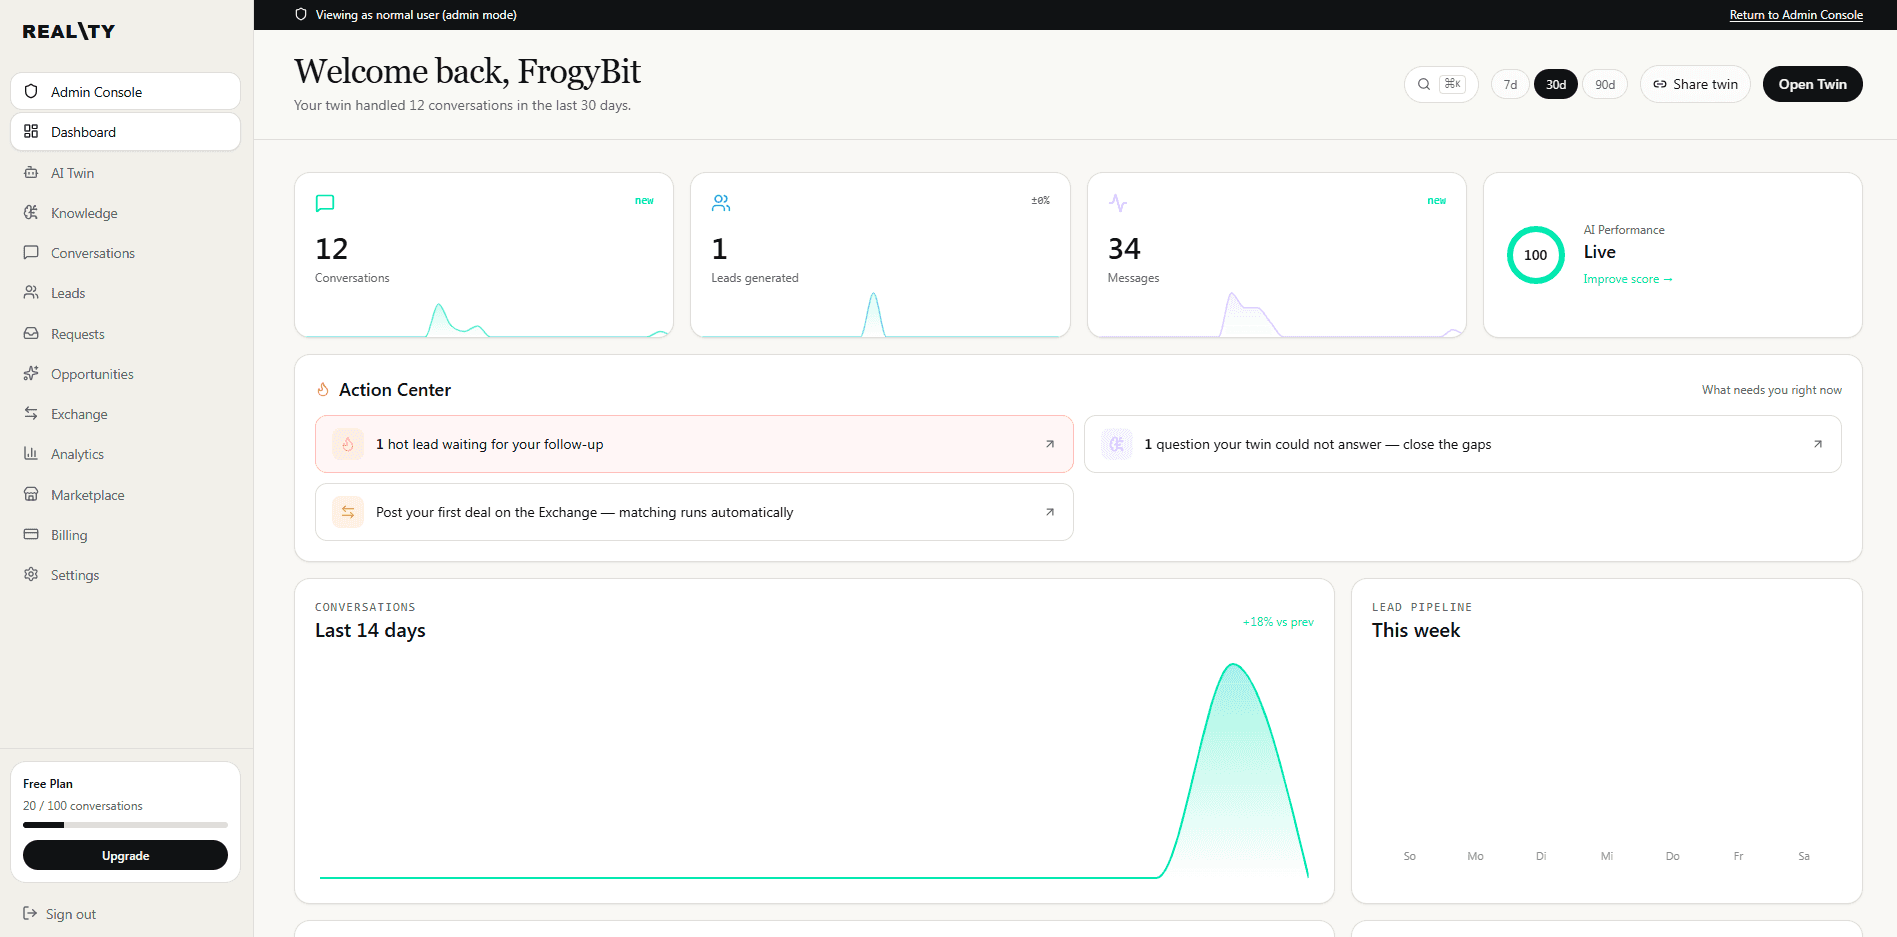The height and width of the screenshot is (937, 1897).
Task: Select the Marketplace store icon
Action: point(31,495)
